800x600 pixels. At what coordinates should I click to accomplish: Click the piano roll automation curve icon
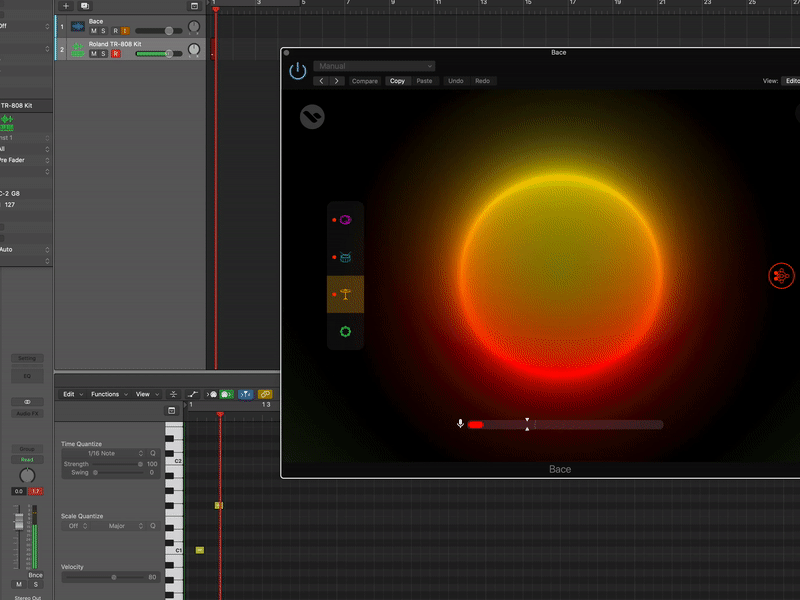192,394
